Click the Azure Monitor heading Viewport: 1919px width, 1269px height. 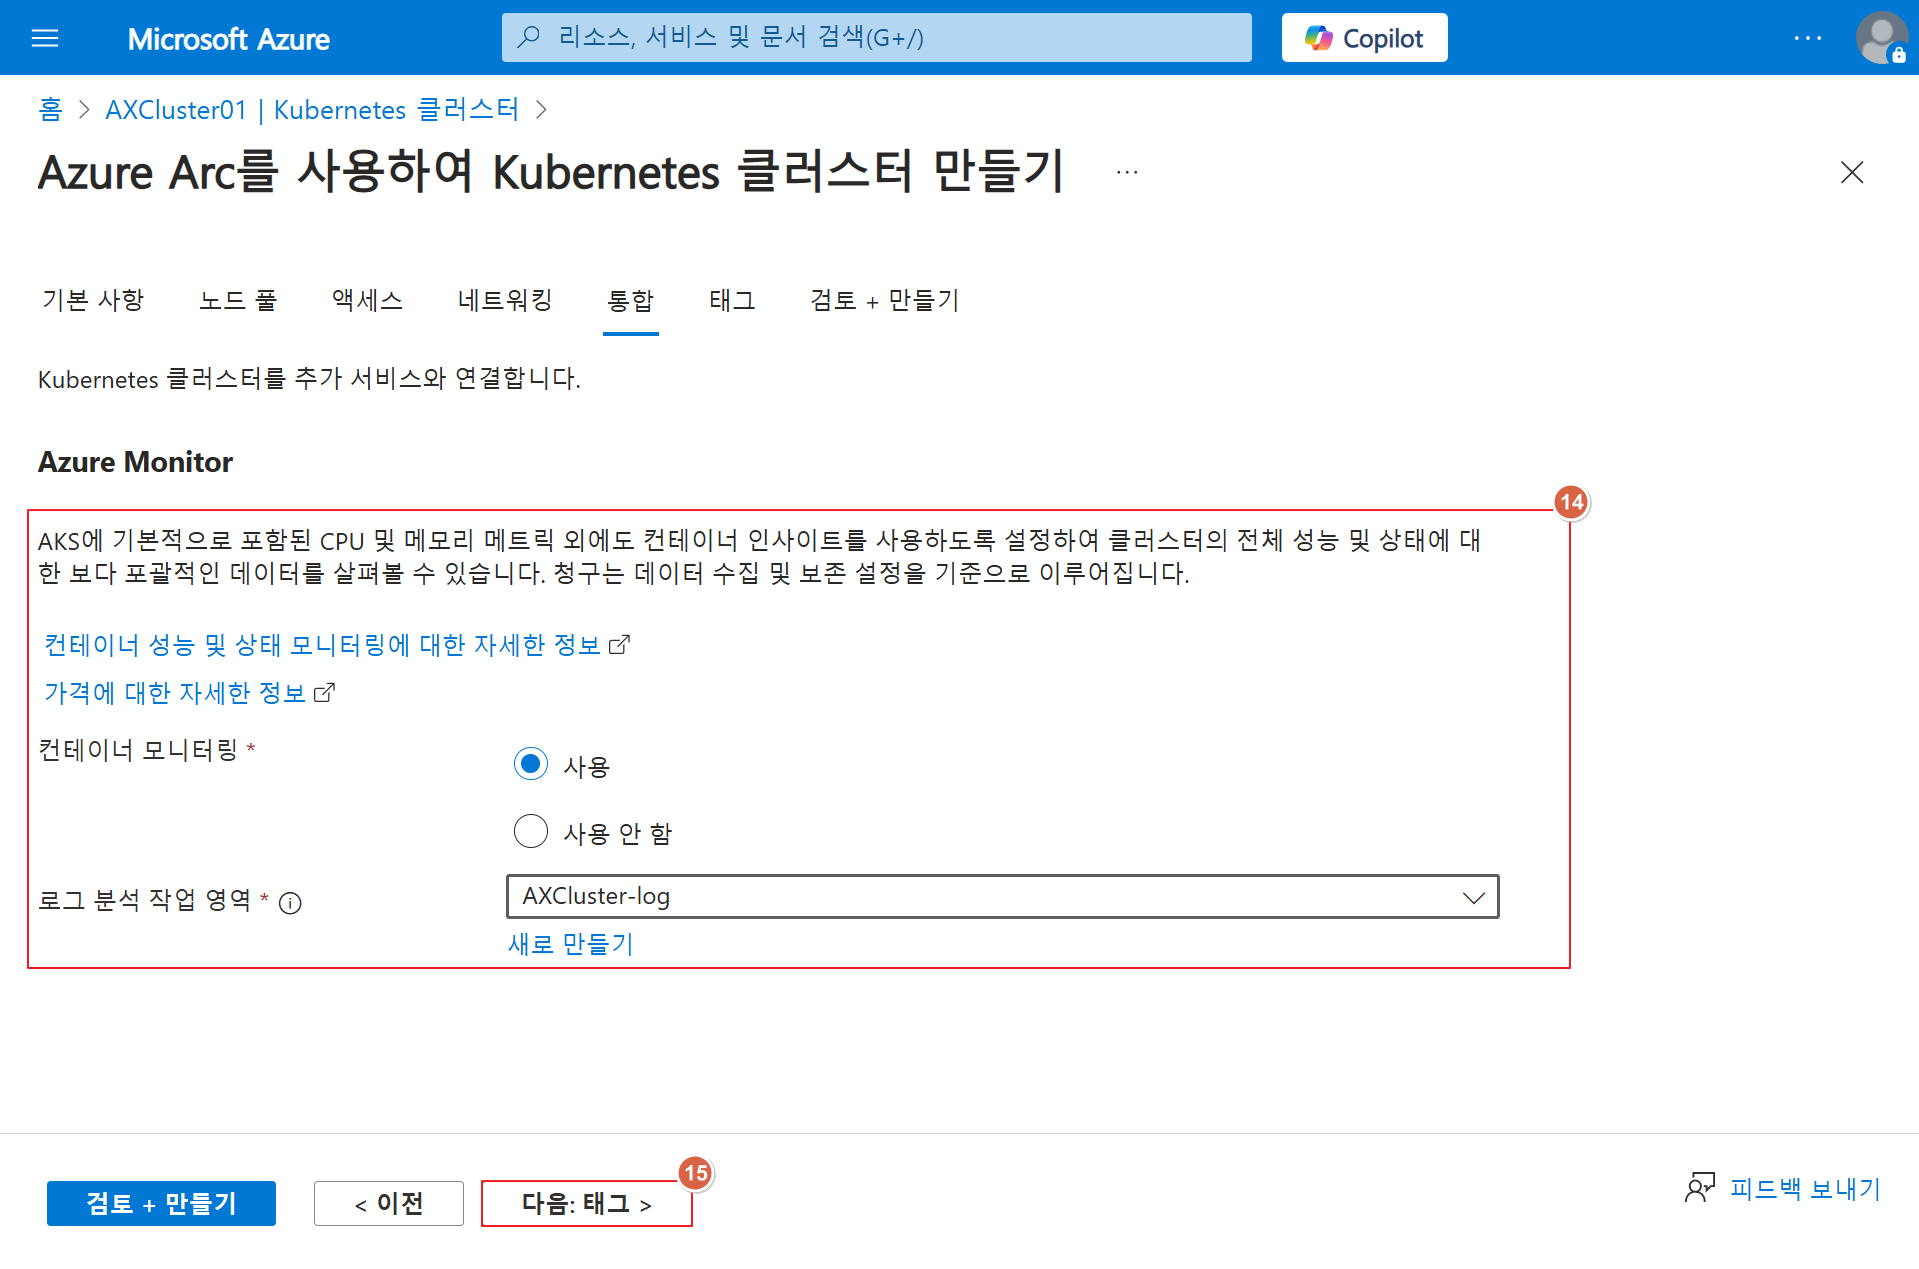(x=135, y=462)
